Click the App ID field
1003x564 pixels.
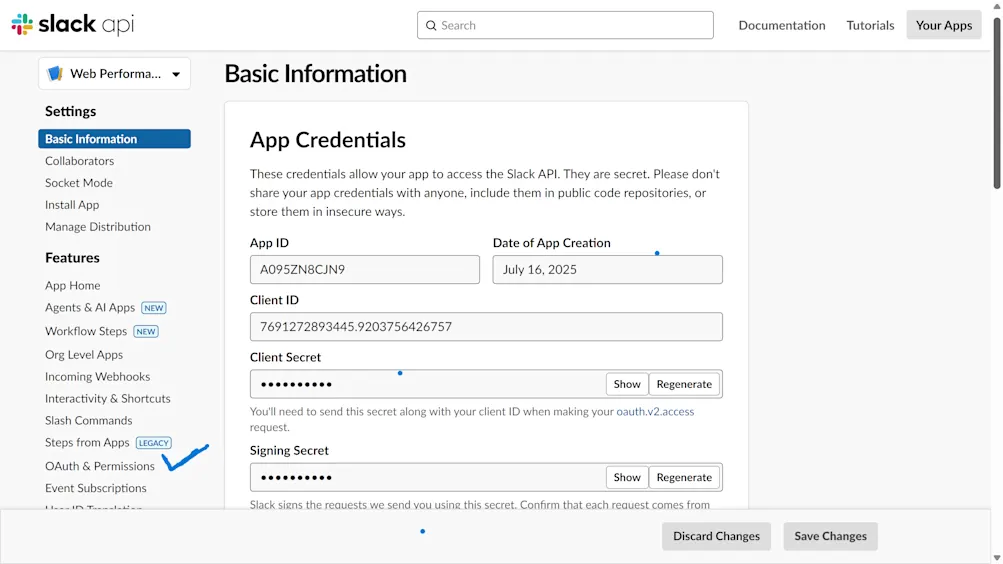(365, 269)
